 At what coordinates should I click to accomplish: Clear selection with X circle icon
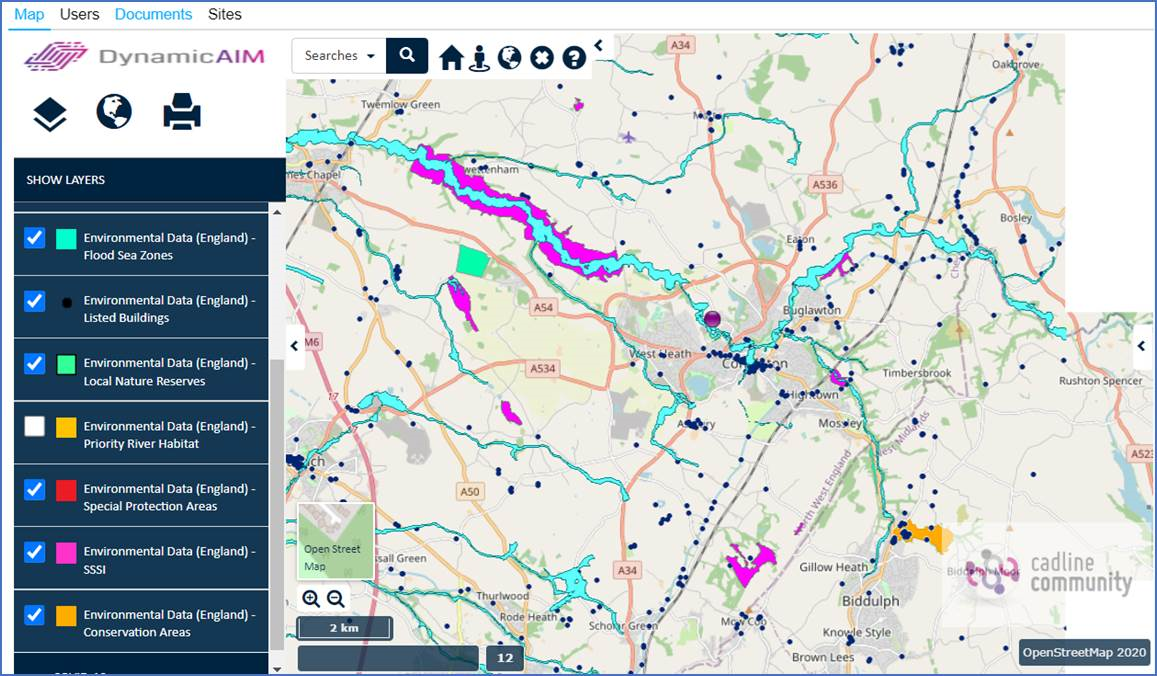click(542, 58)
